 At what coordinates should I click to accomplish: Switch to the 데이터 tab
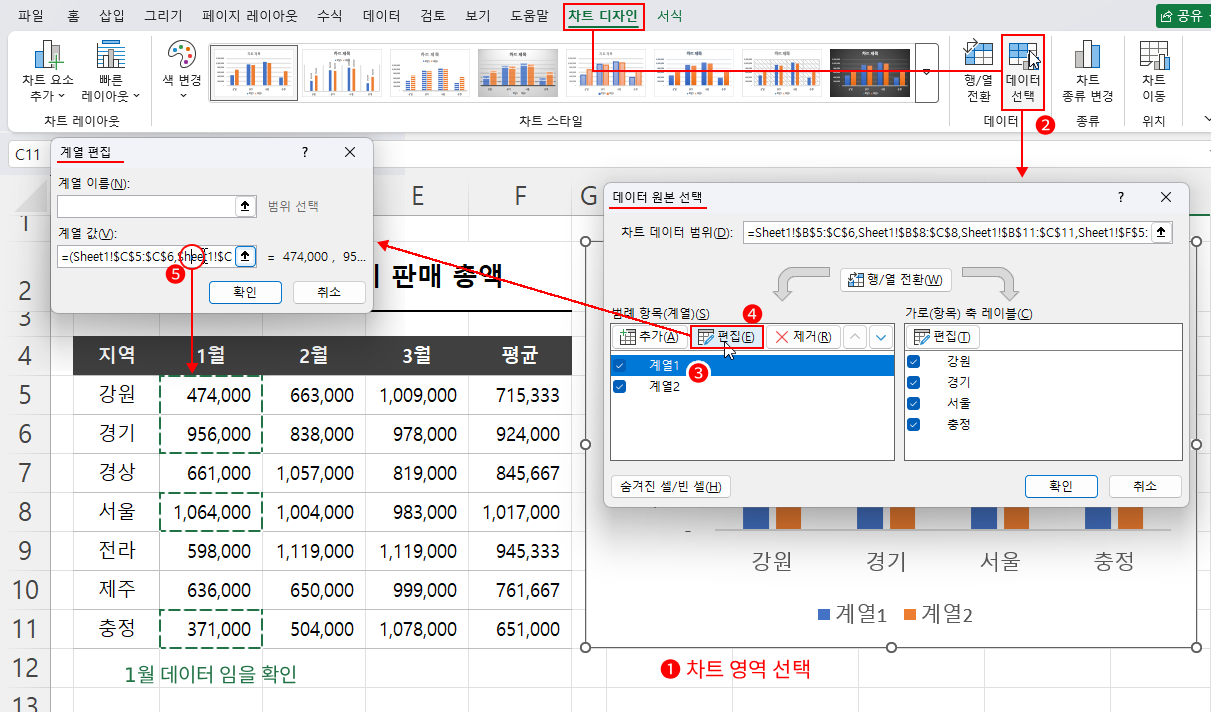(x=381, y=16)
